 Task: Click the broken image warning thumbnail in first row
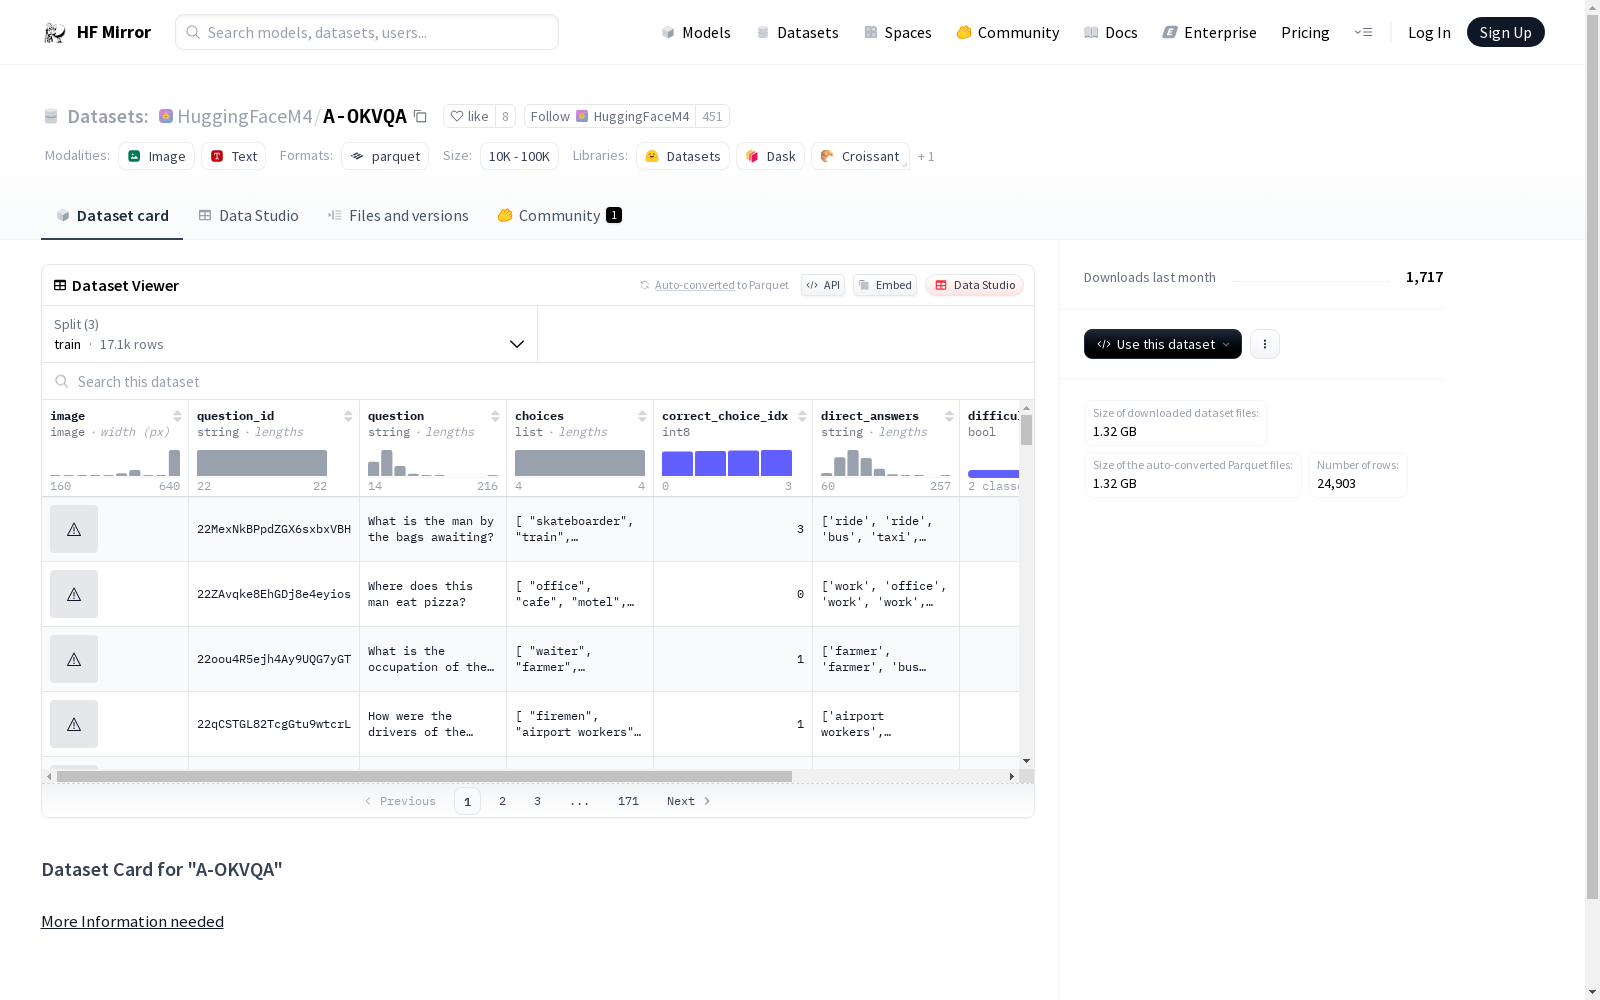[x=74, y=529]
